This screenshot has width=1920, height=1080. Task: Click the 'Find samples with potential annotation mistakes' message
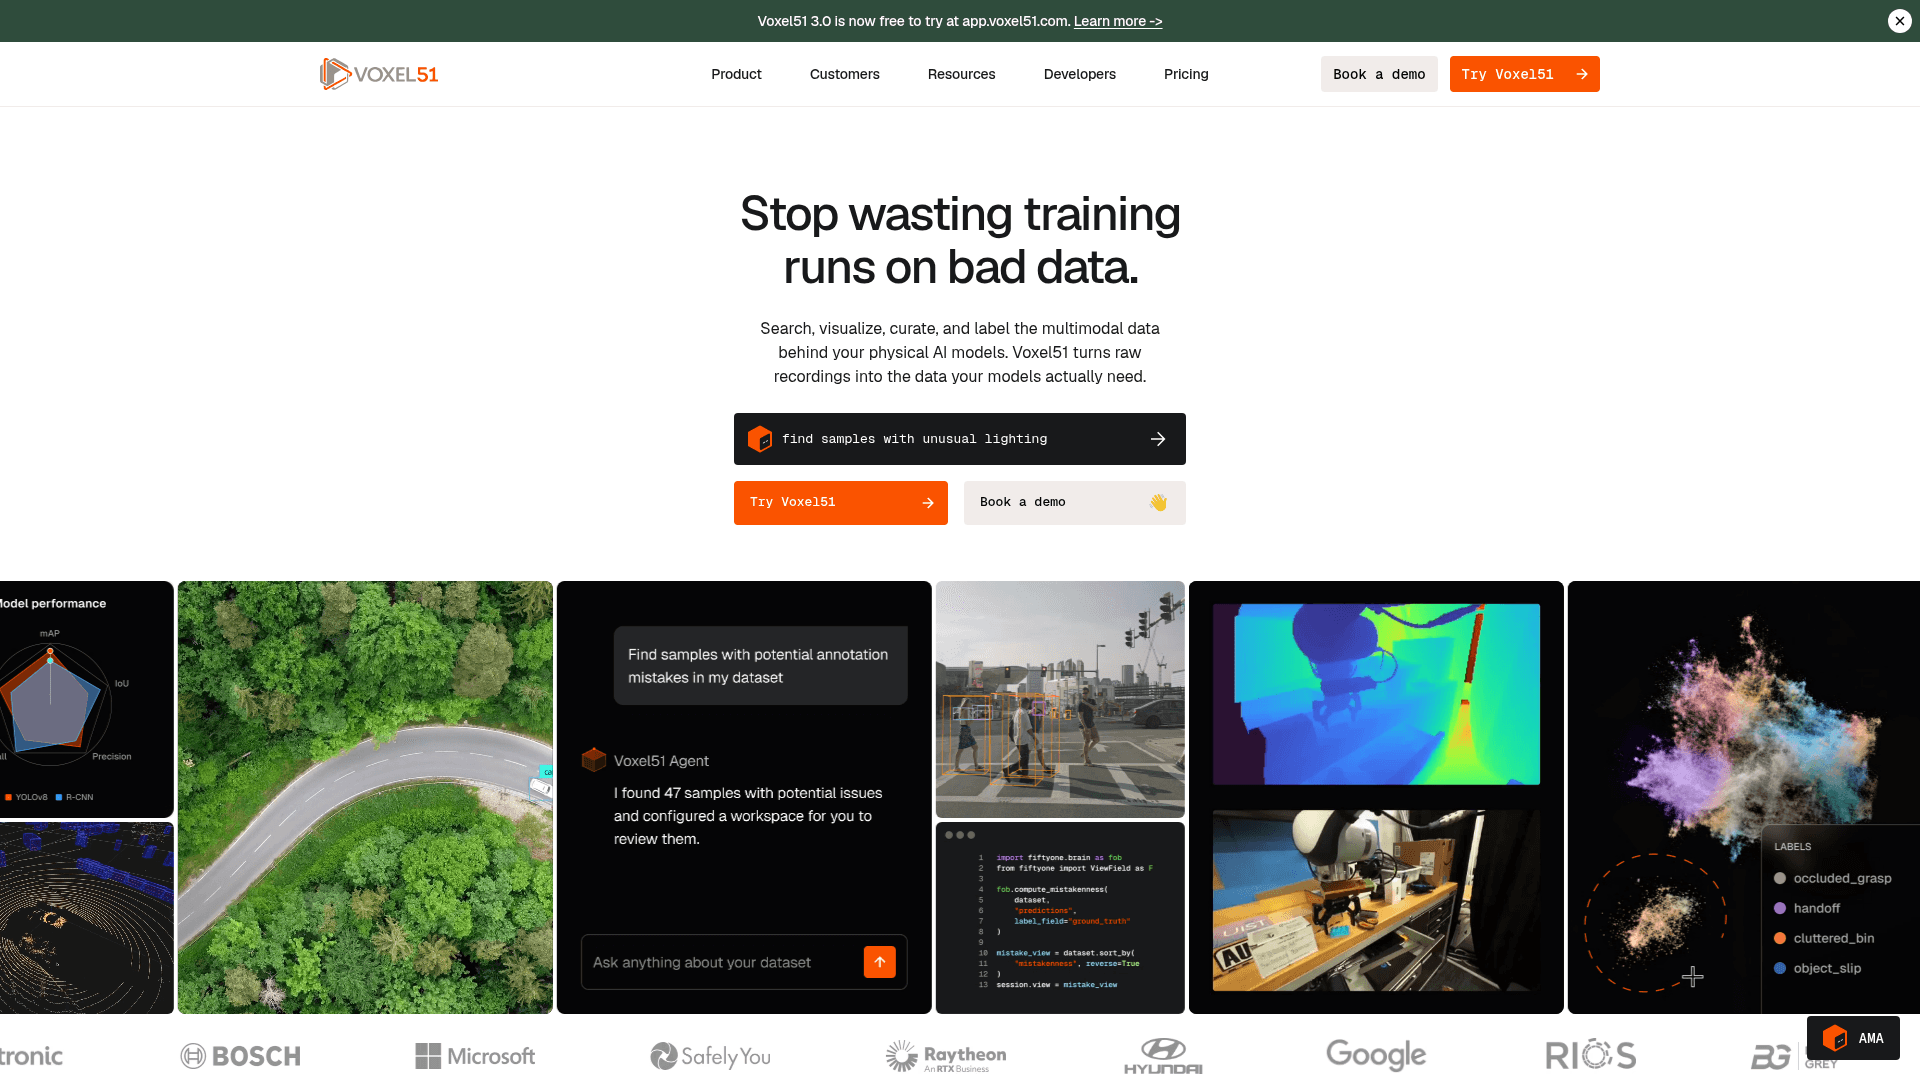(760, 666)
